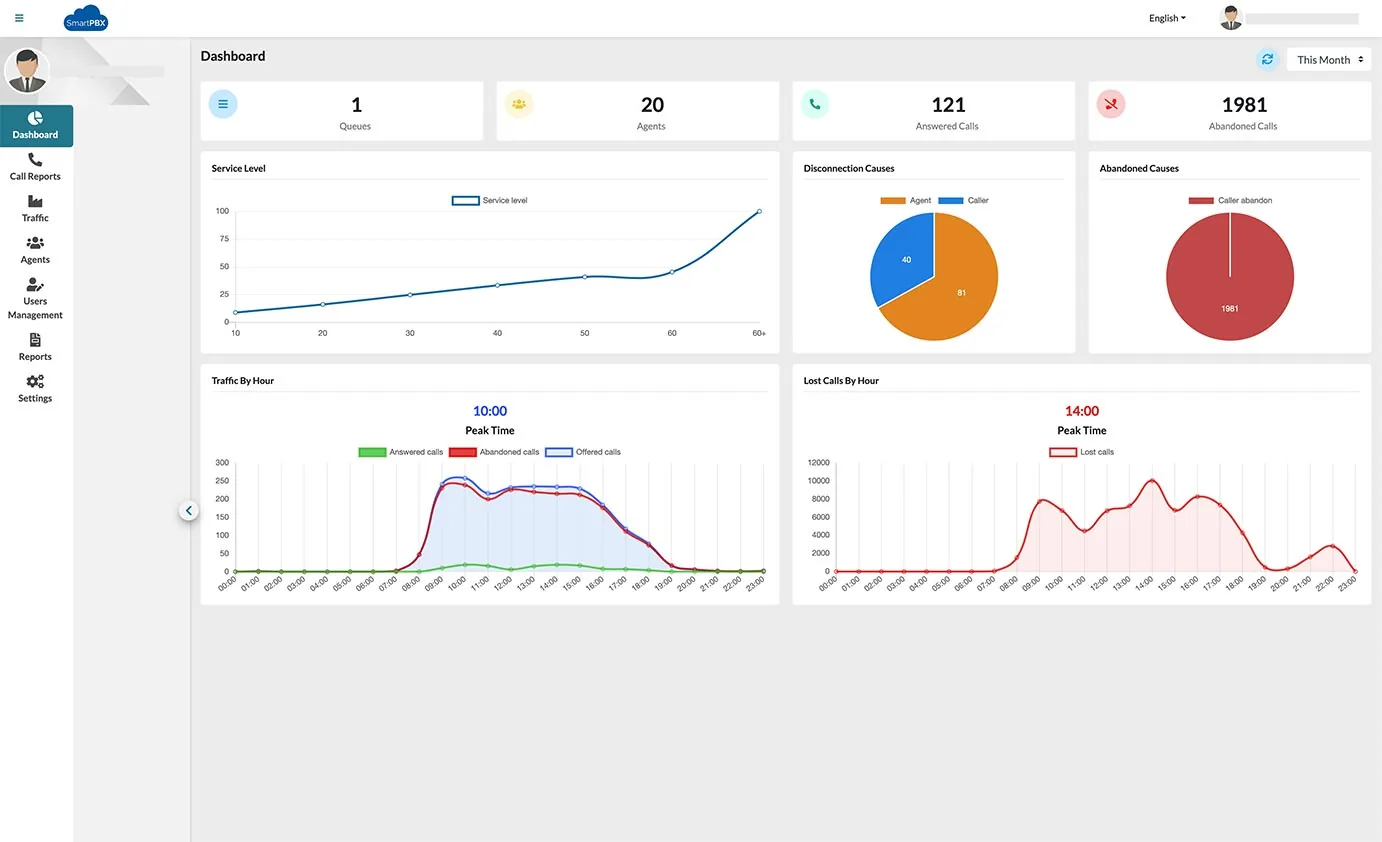Open Users Management
The height and width of the screenshot is (842, 1382).
point(34,299)
